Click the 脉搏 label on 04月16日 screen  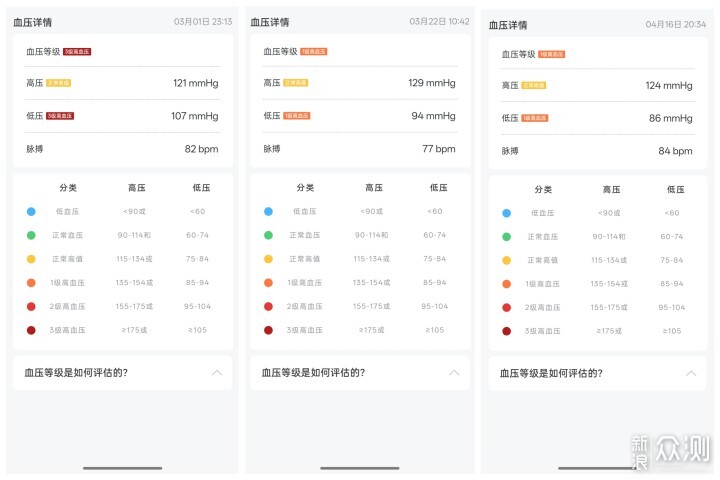click(x=510, y=151)
